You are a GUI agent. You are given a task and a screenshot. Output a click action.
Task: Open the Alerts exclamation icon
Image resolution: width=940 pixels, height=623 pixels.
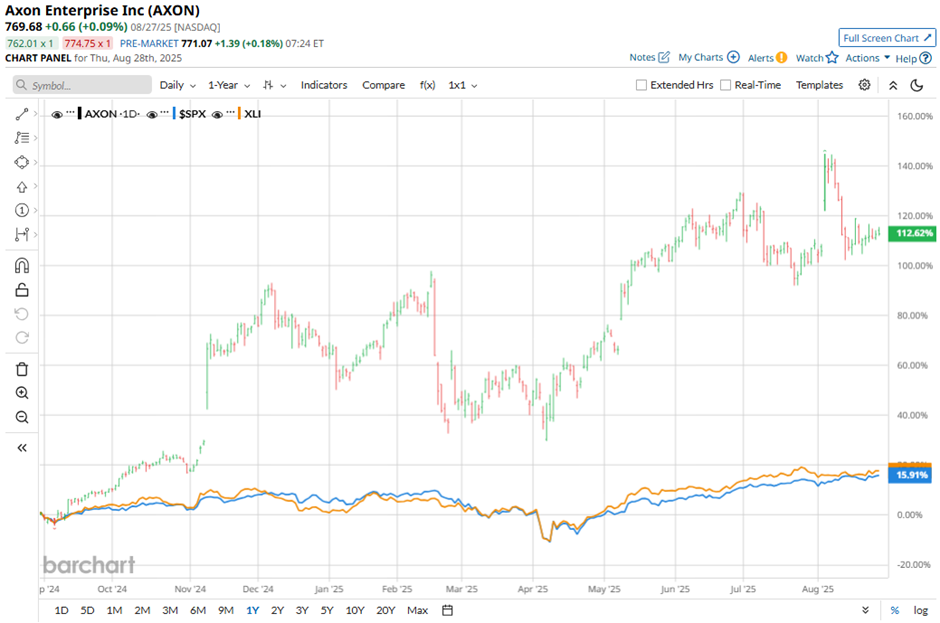pos(781,58)
